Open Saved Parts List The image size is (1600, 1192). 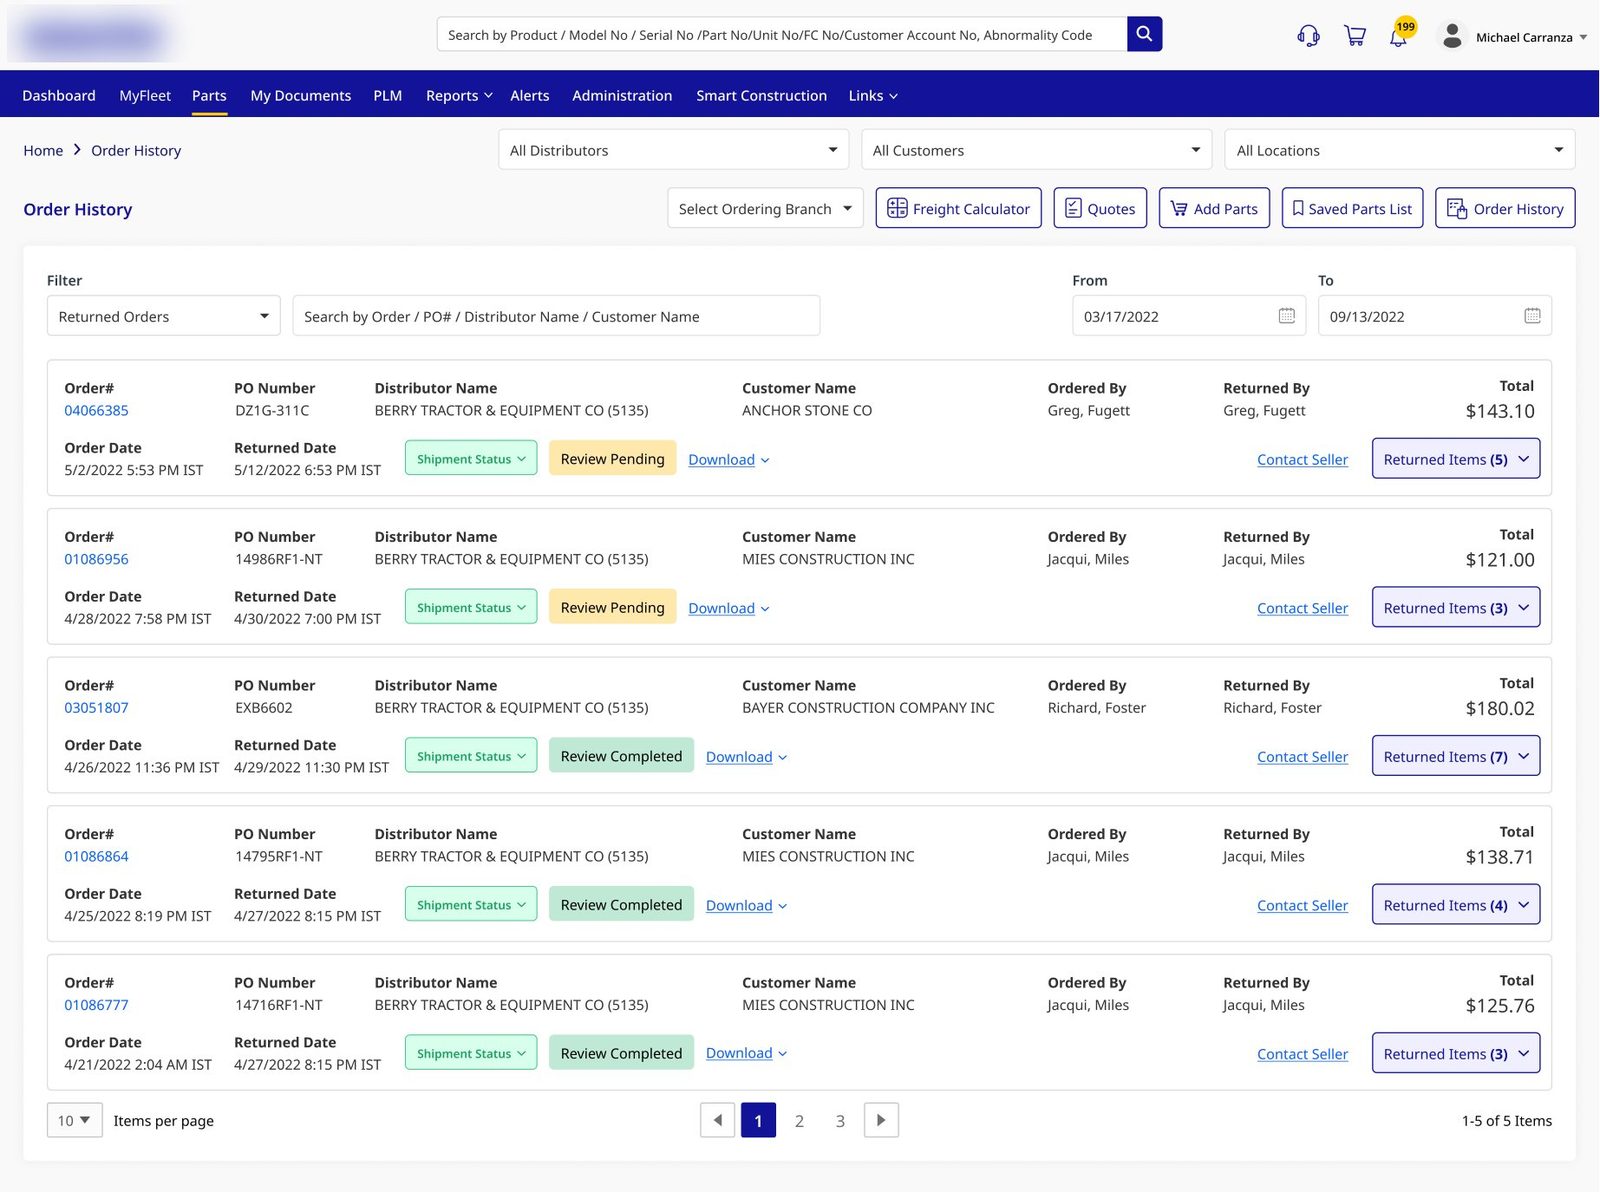1352,208
